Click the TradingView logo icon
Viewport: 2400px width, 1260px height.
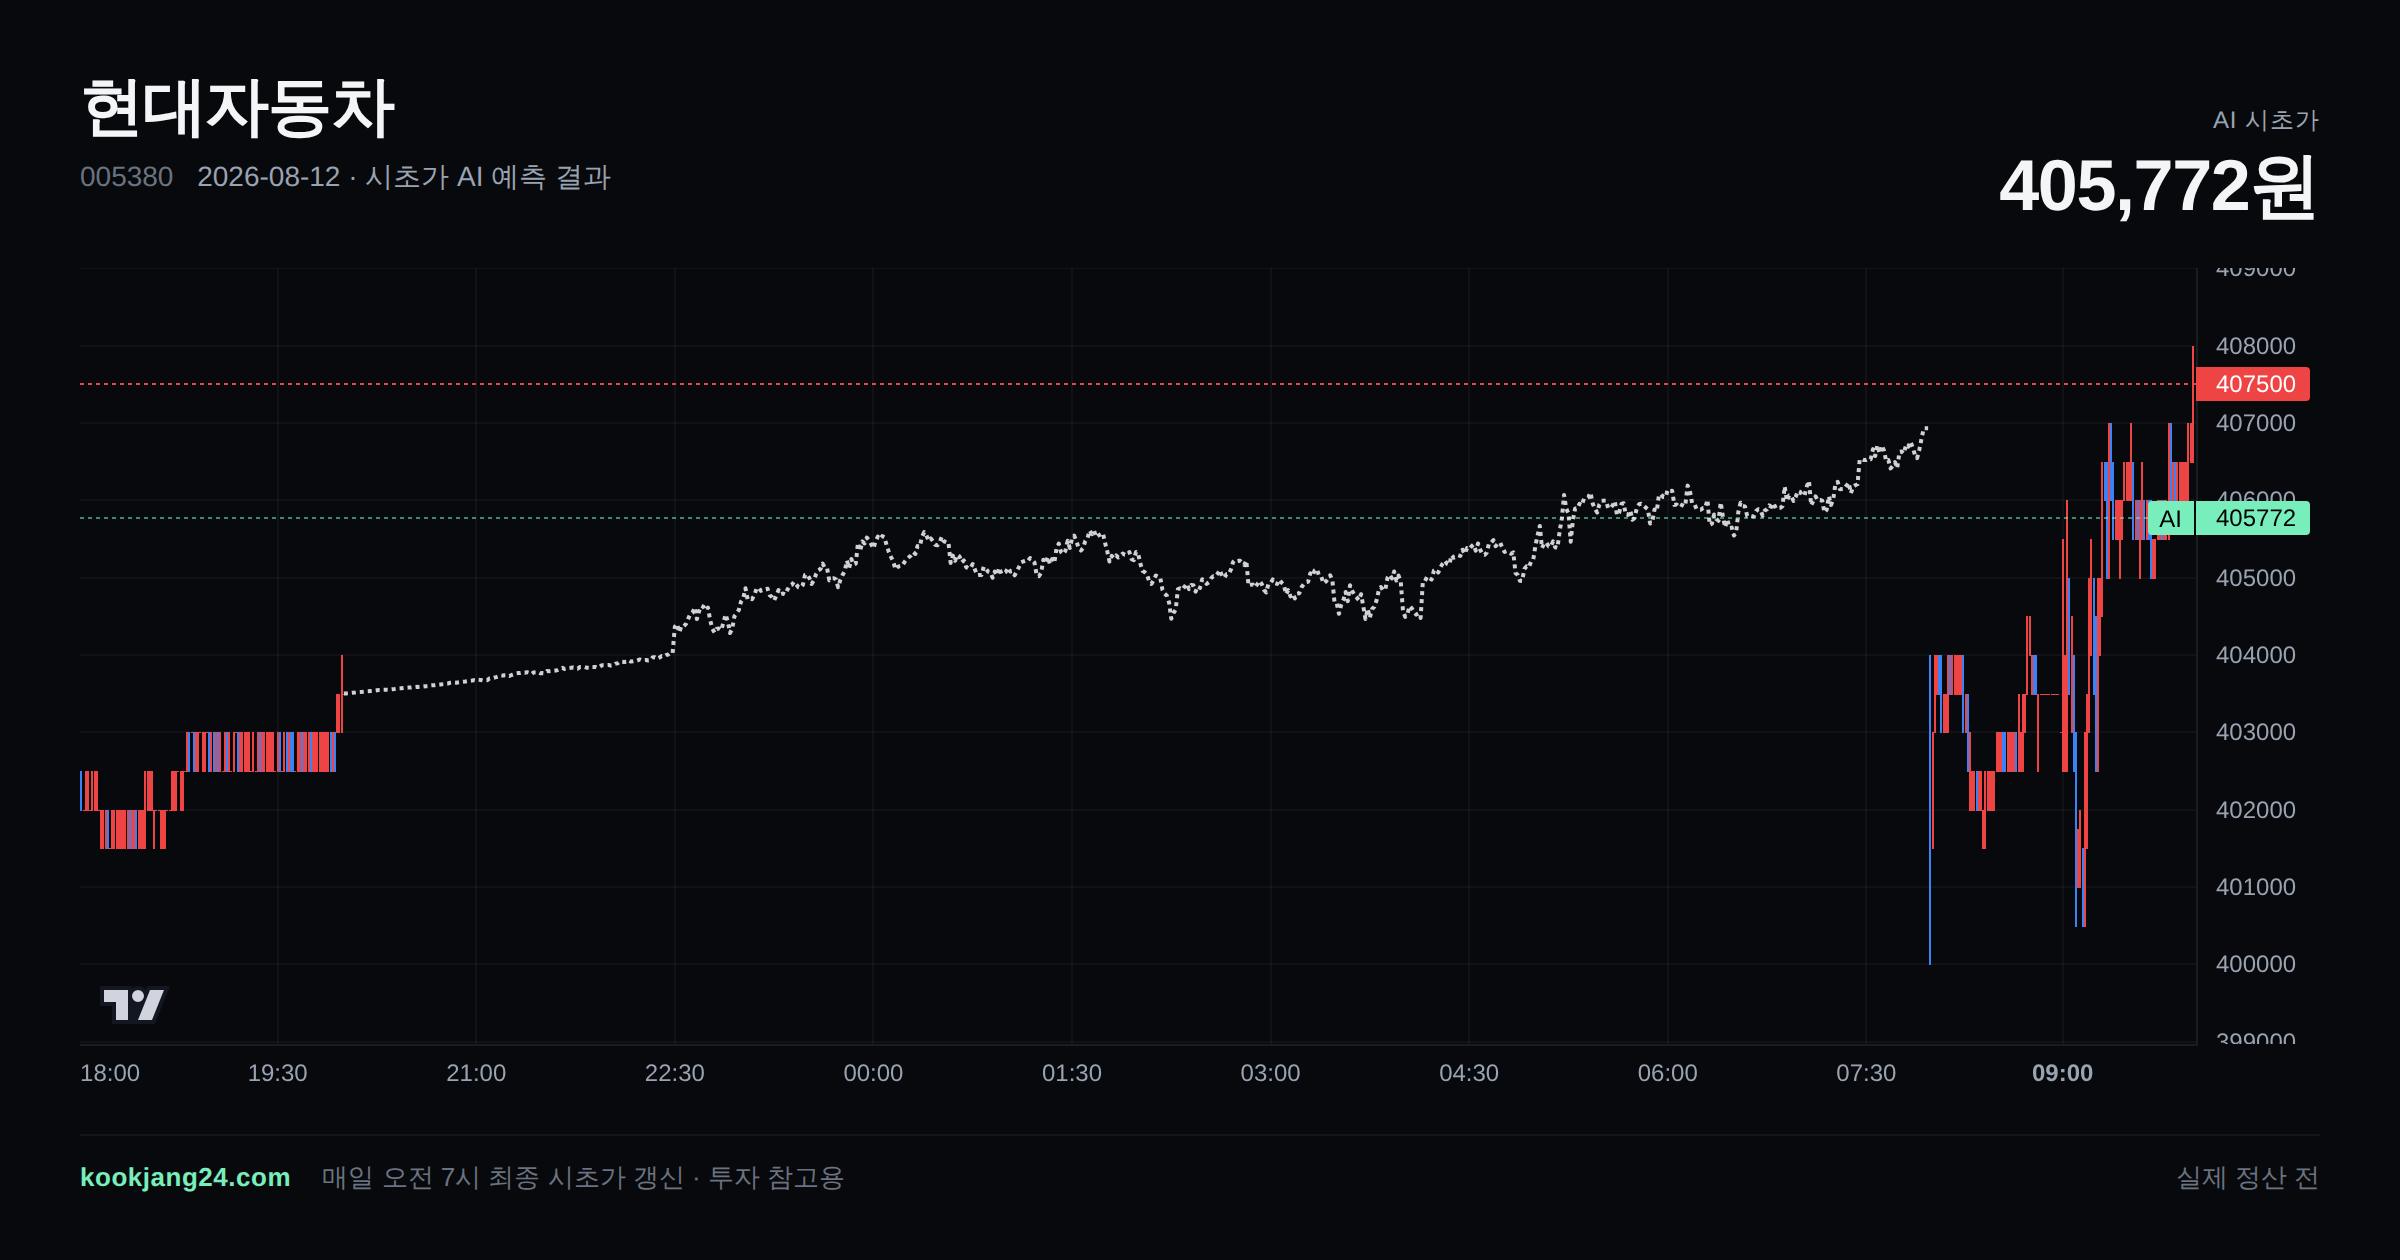click(134, 1004)
